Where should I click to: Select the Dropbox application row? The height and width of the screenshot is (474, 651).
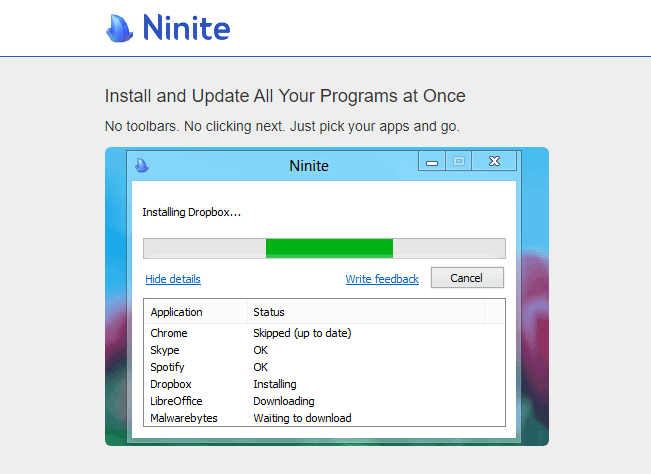[x=324, y=384]
